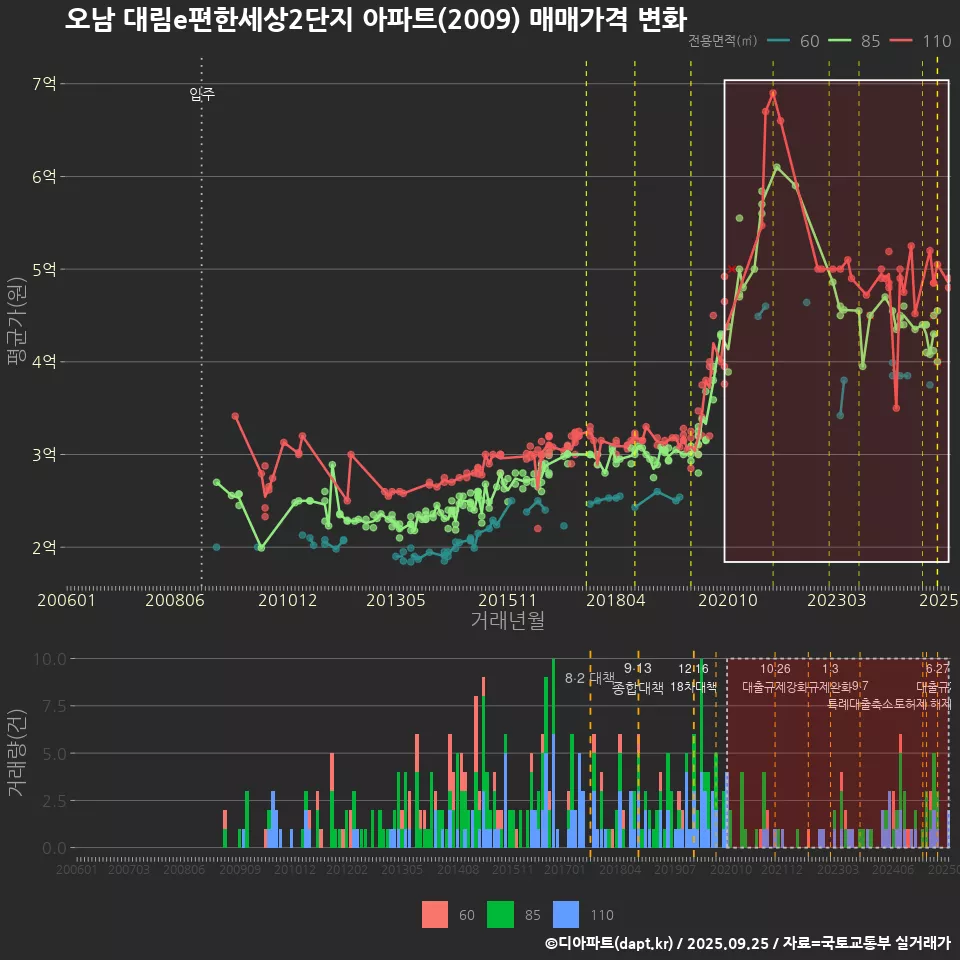This screenshot has height=960, width=960.
Task: Click the green 85 swatch in bottom legend
Action: click(500, 914)
